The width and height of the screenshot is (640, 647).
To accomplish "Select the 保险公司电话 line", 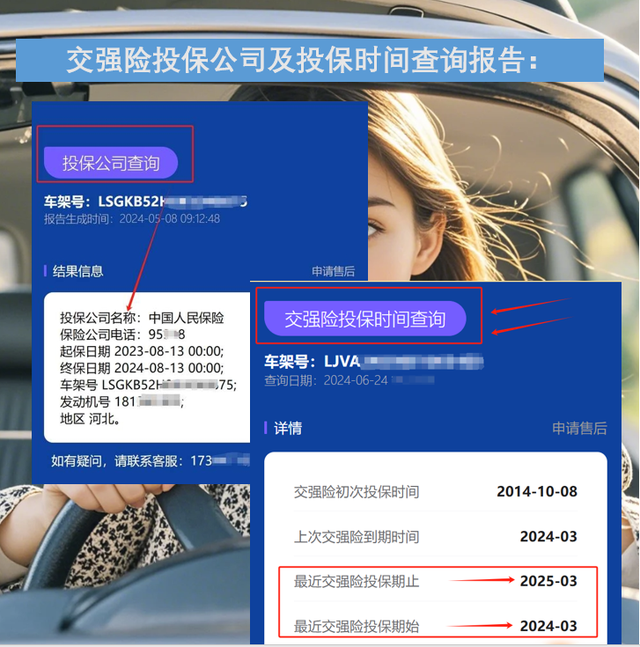I will (x=123, y=334).
